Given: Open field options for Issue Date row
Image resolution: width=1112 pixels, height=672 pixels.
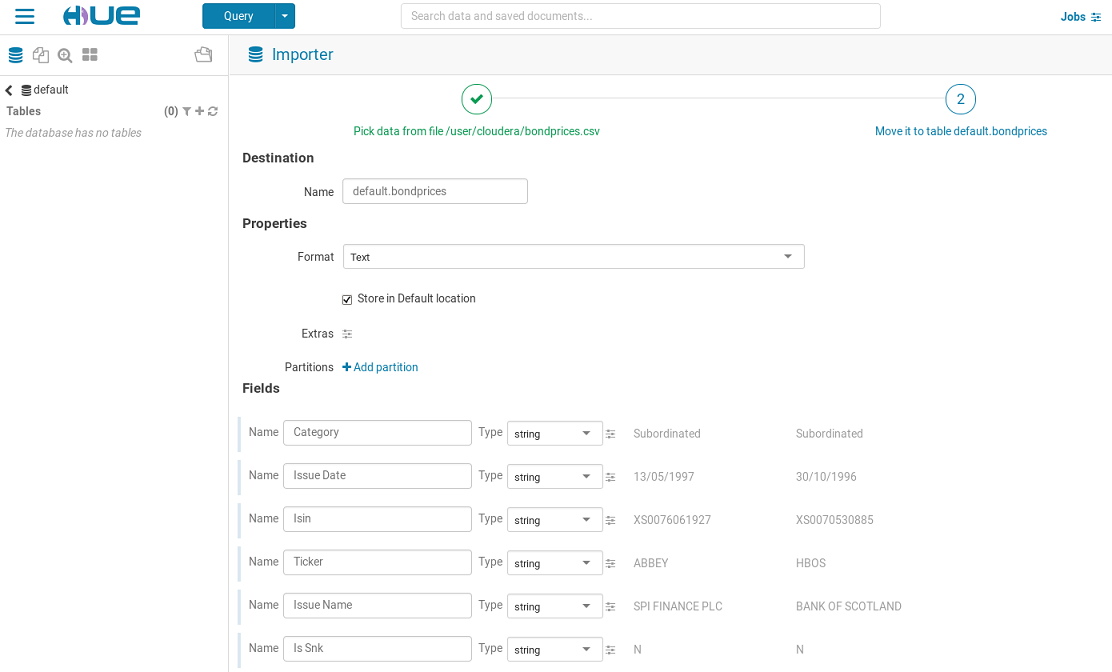Looking at the screenshot, I should [611, 477].
